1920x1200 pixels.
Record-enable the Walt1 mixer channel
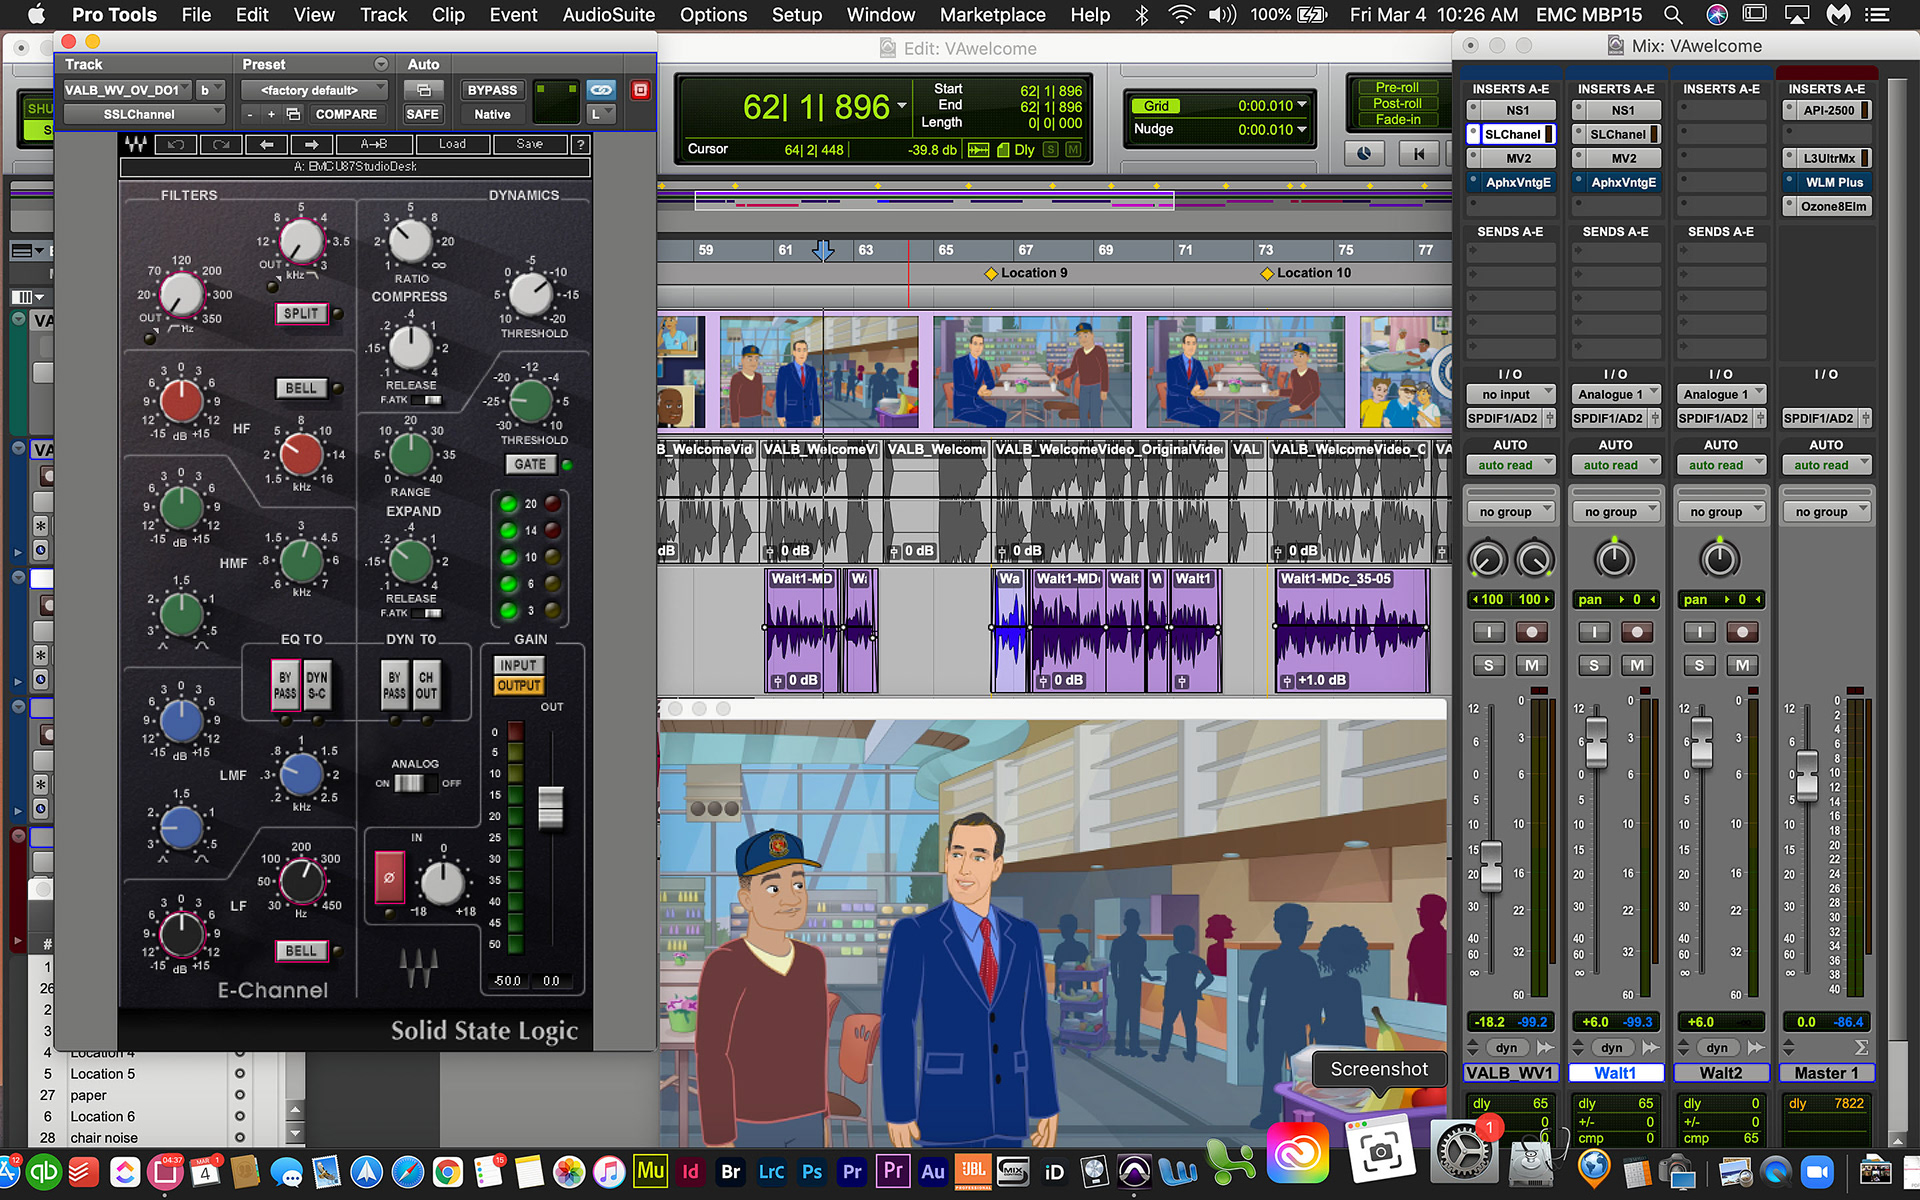click(1636, 632)
